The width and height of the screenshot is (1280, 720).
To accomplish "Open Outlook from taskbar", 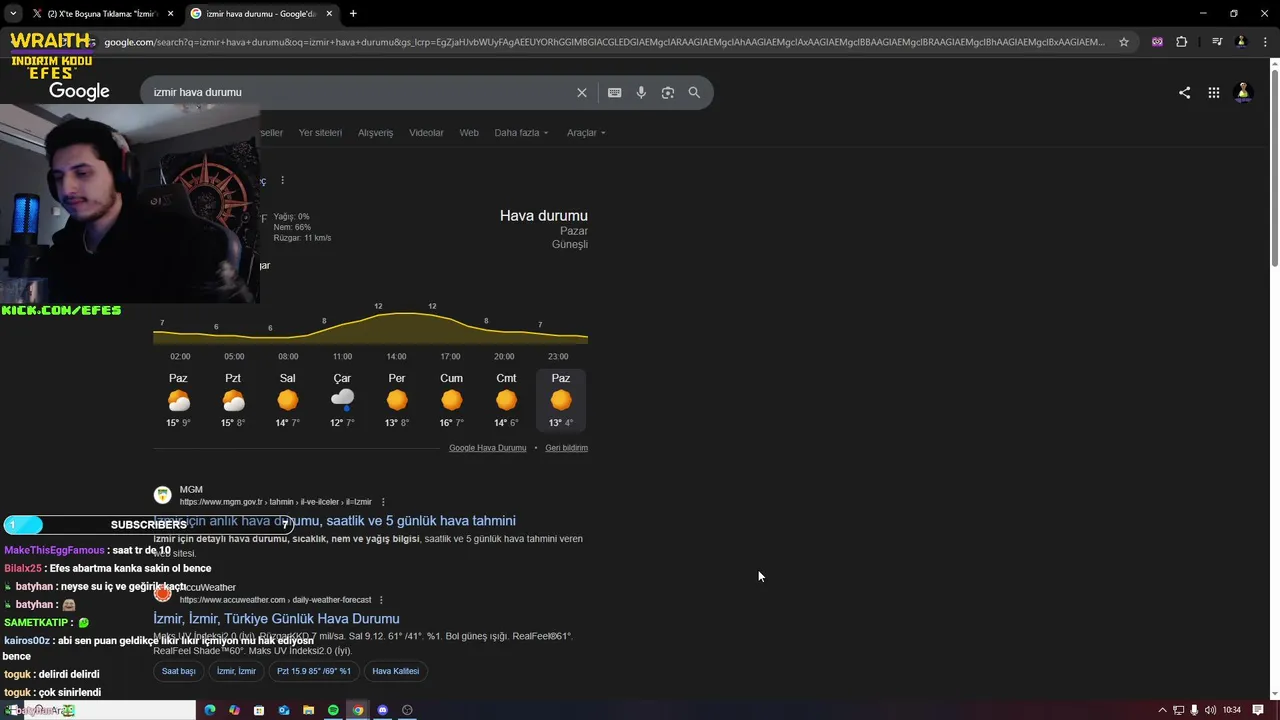I will (284, 710).
